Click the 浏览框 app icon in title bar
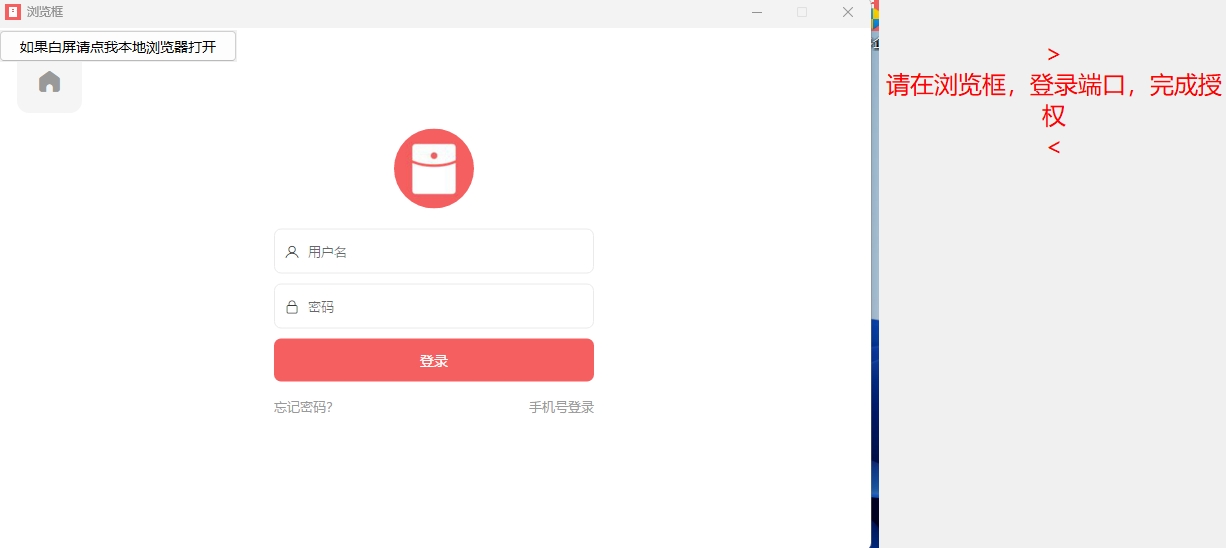The width and height of the screenshot is (1226, 548). [13, 12]
